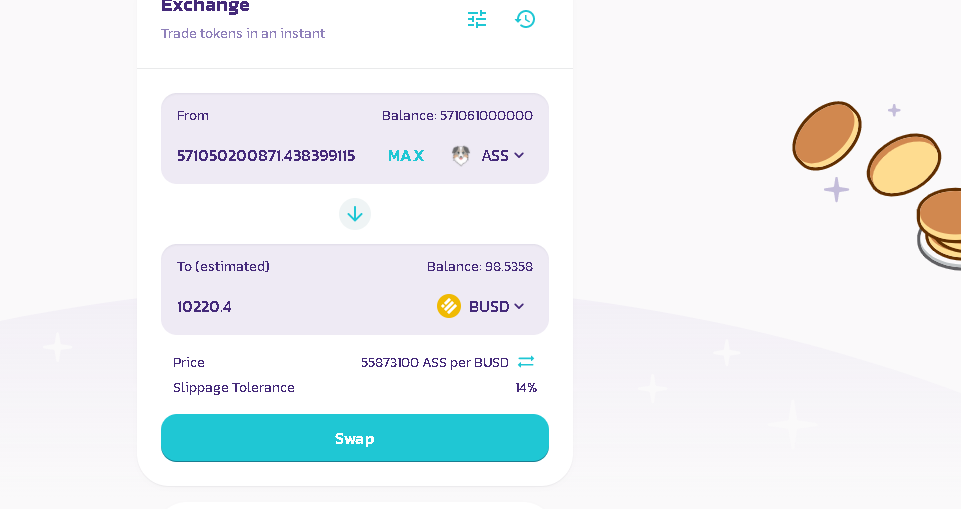Open swap settings sliders icon
This screenshot has height=509, width=961.
[477, 19]
